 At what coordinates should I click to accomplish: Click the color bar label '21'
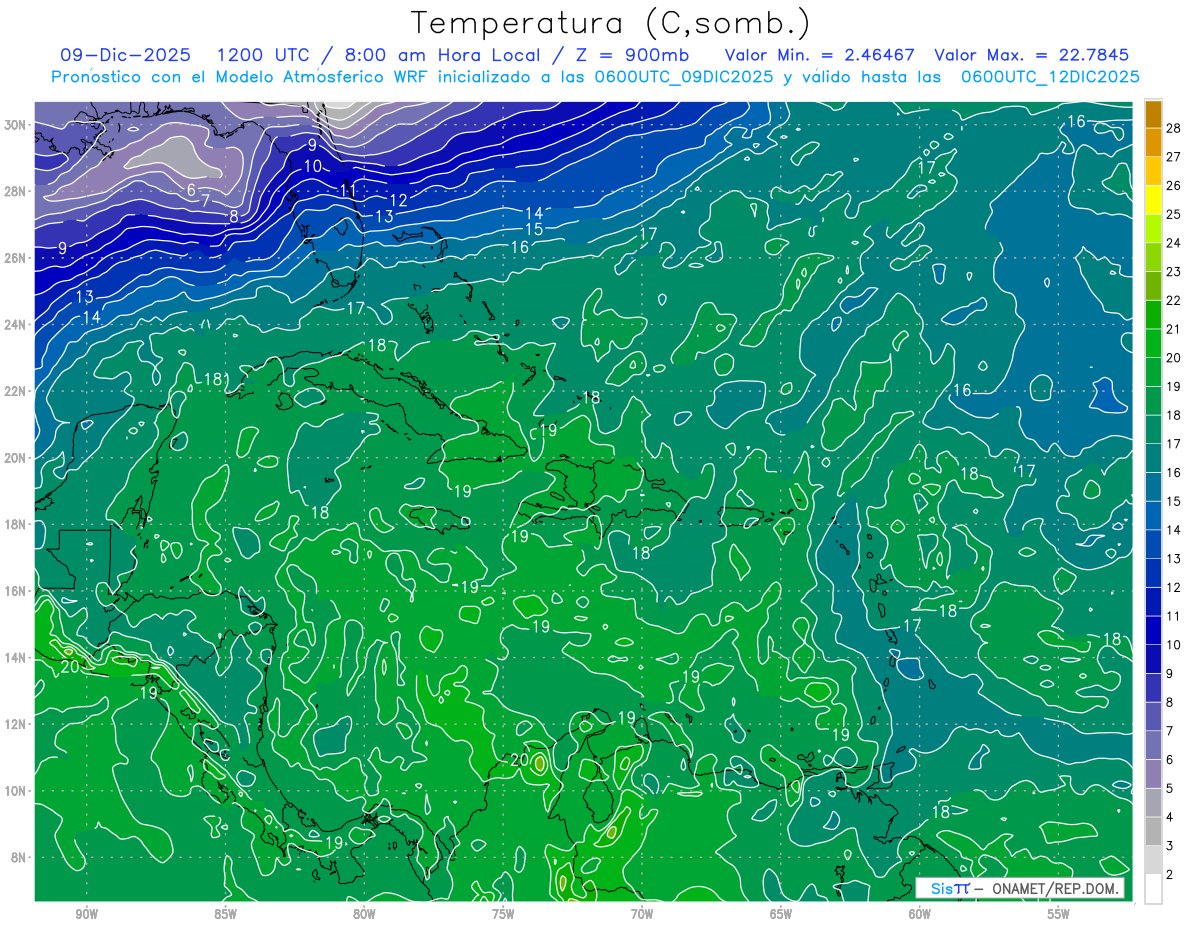[1174, 329]
